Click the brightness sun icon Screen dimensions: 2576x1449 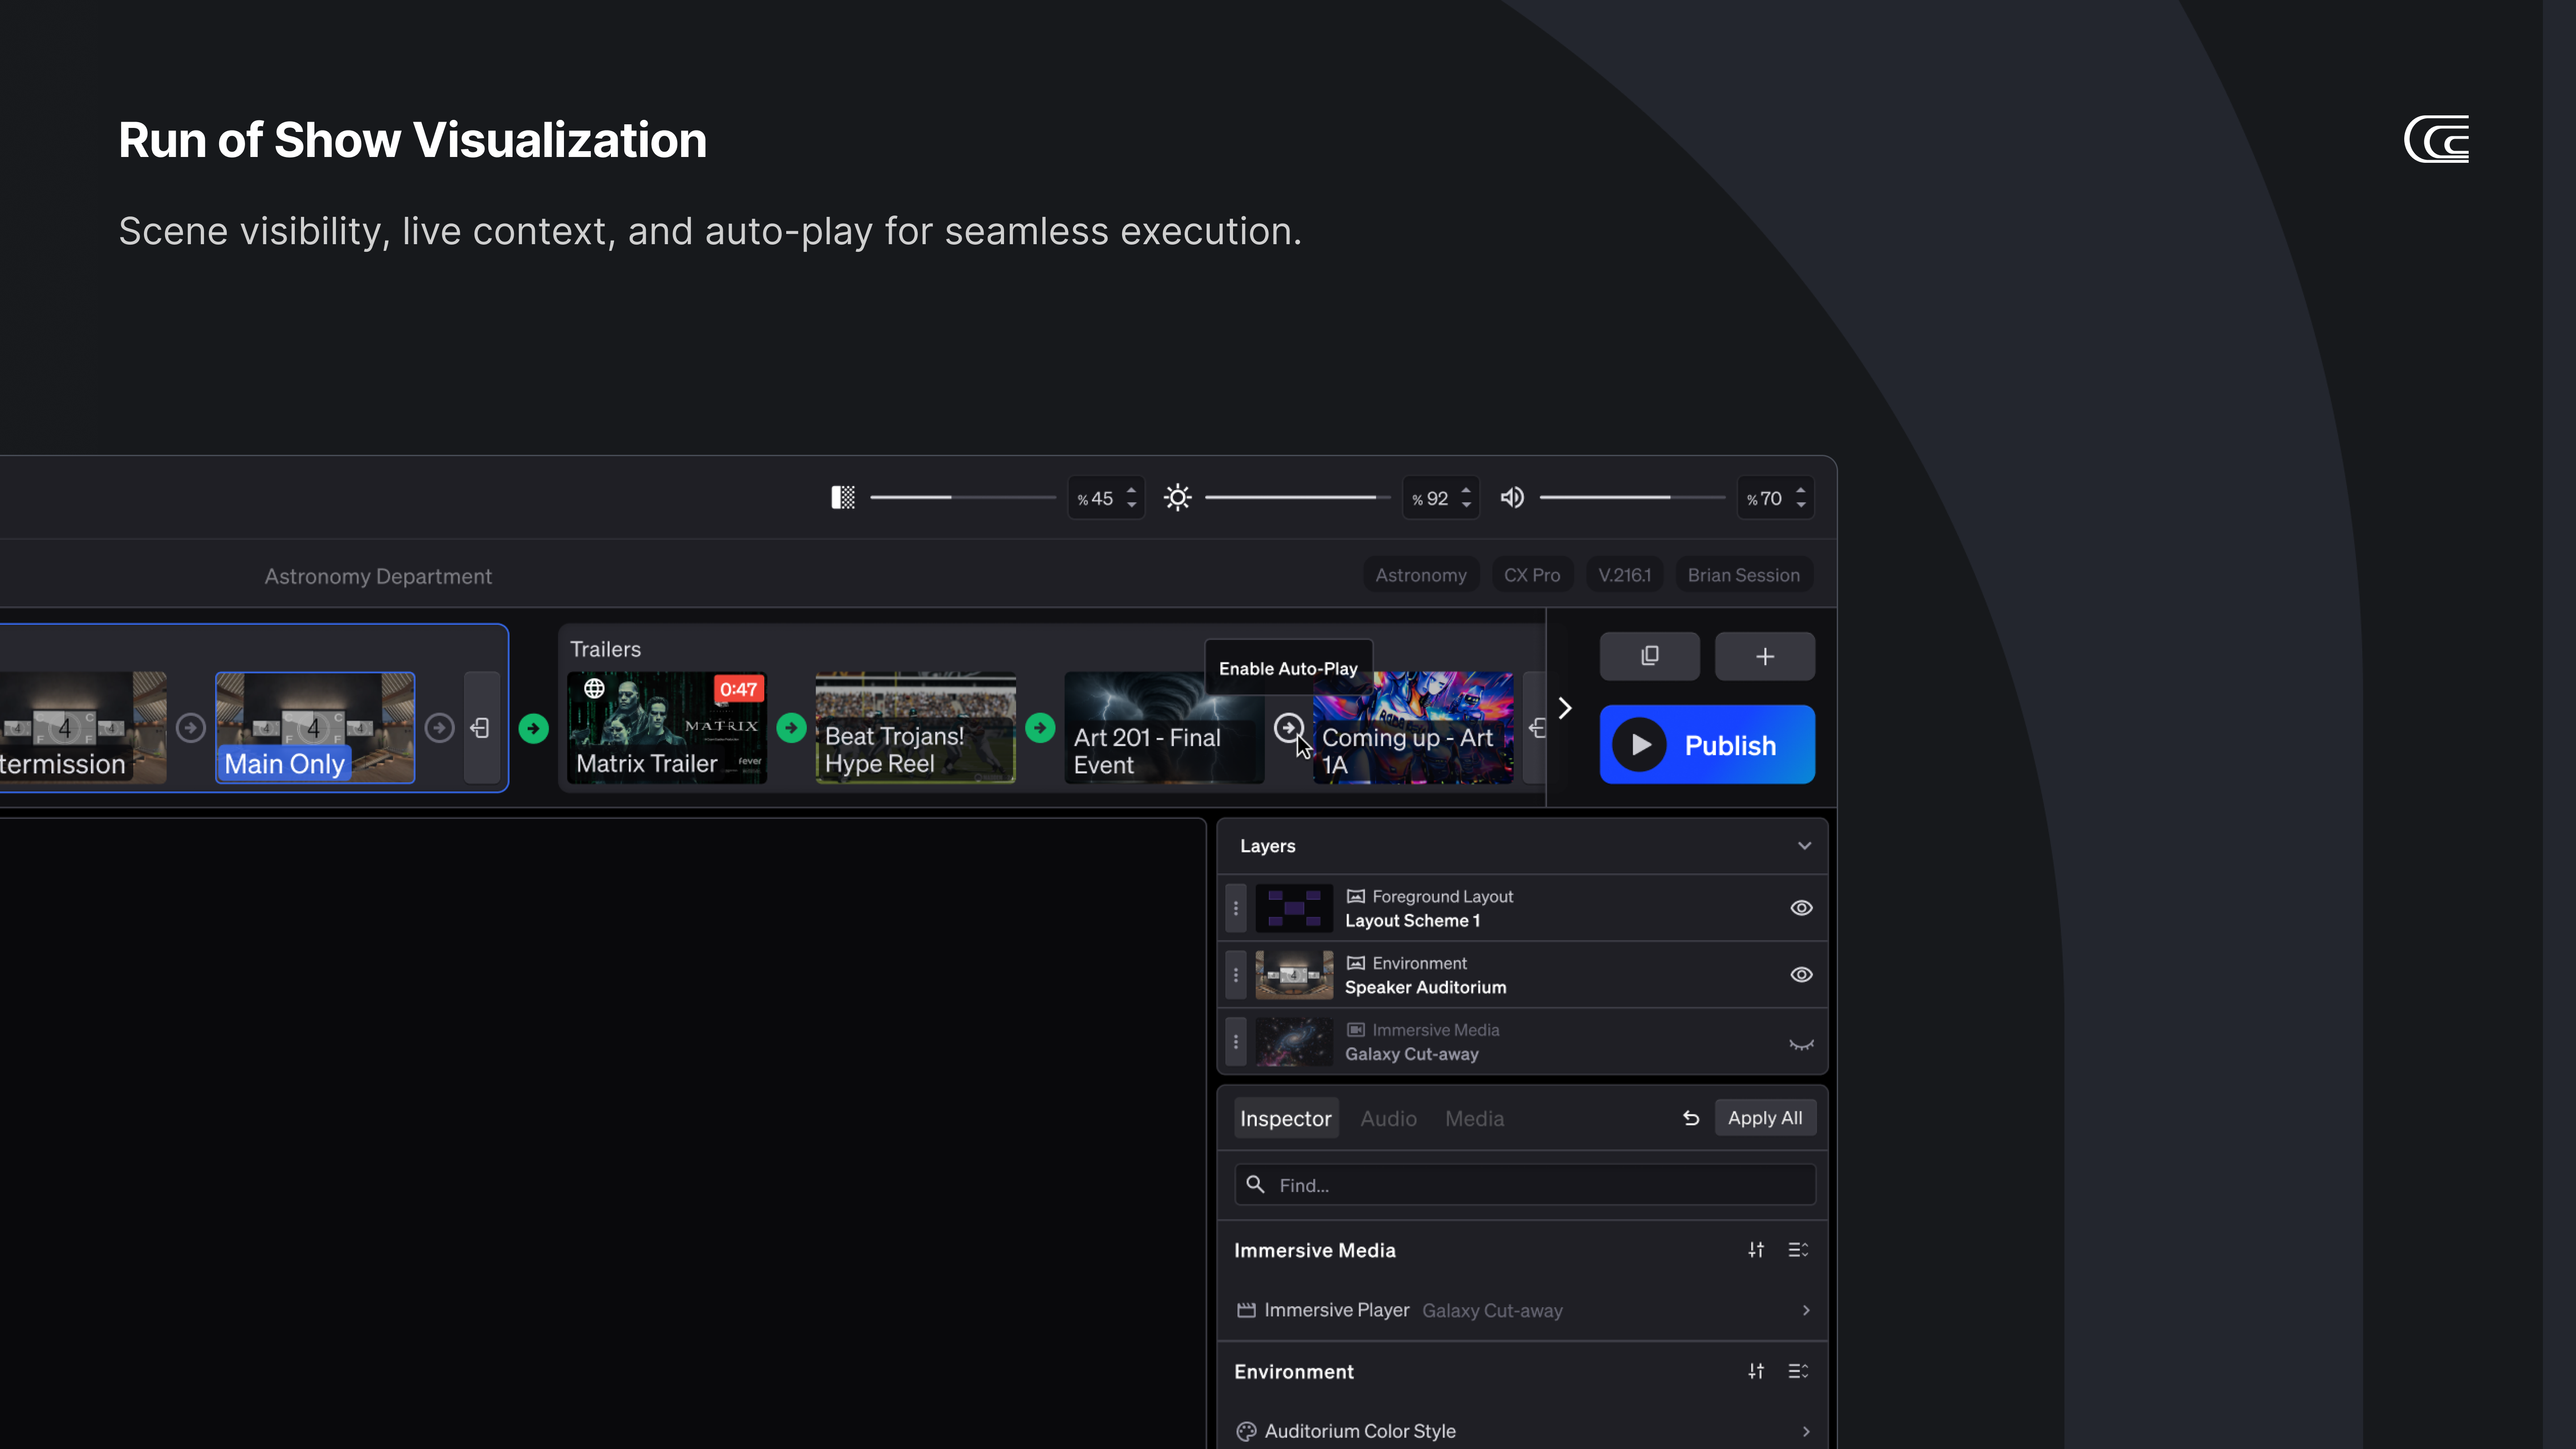[x=1177, y=497]
